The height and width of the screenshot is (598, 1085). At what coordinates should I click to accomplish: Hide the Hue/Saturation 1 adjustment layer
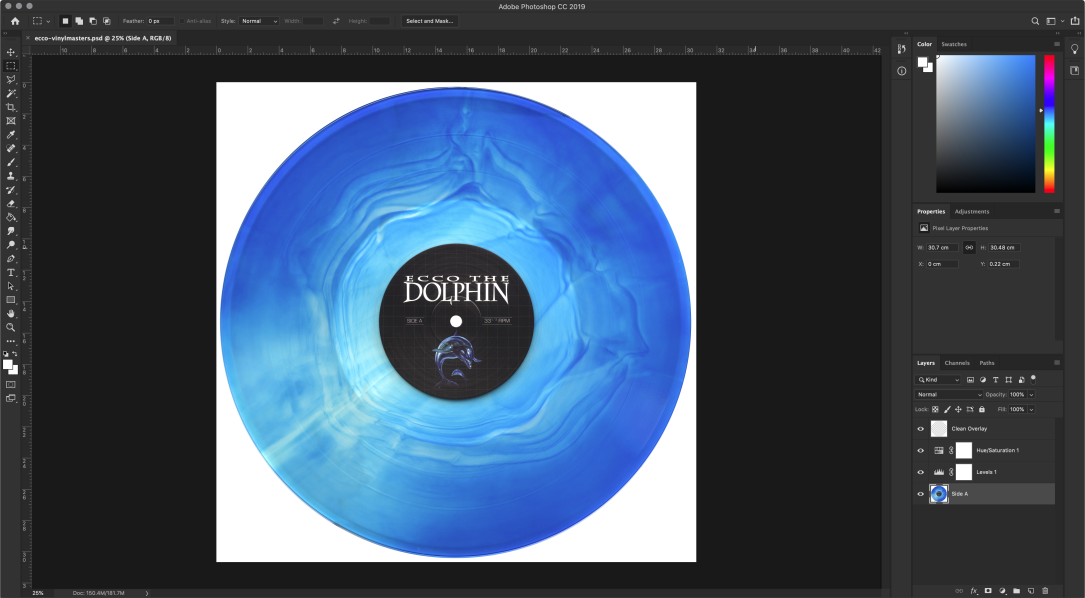coord(921,450)
